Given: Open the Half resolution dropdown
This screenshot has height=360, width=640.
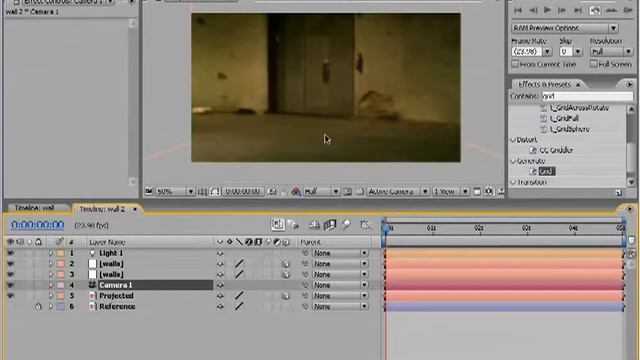Looking at the screenshot, I should (321, 191).
